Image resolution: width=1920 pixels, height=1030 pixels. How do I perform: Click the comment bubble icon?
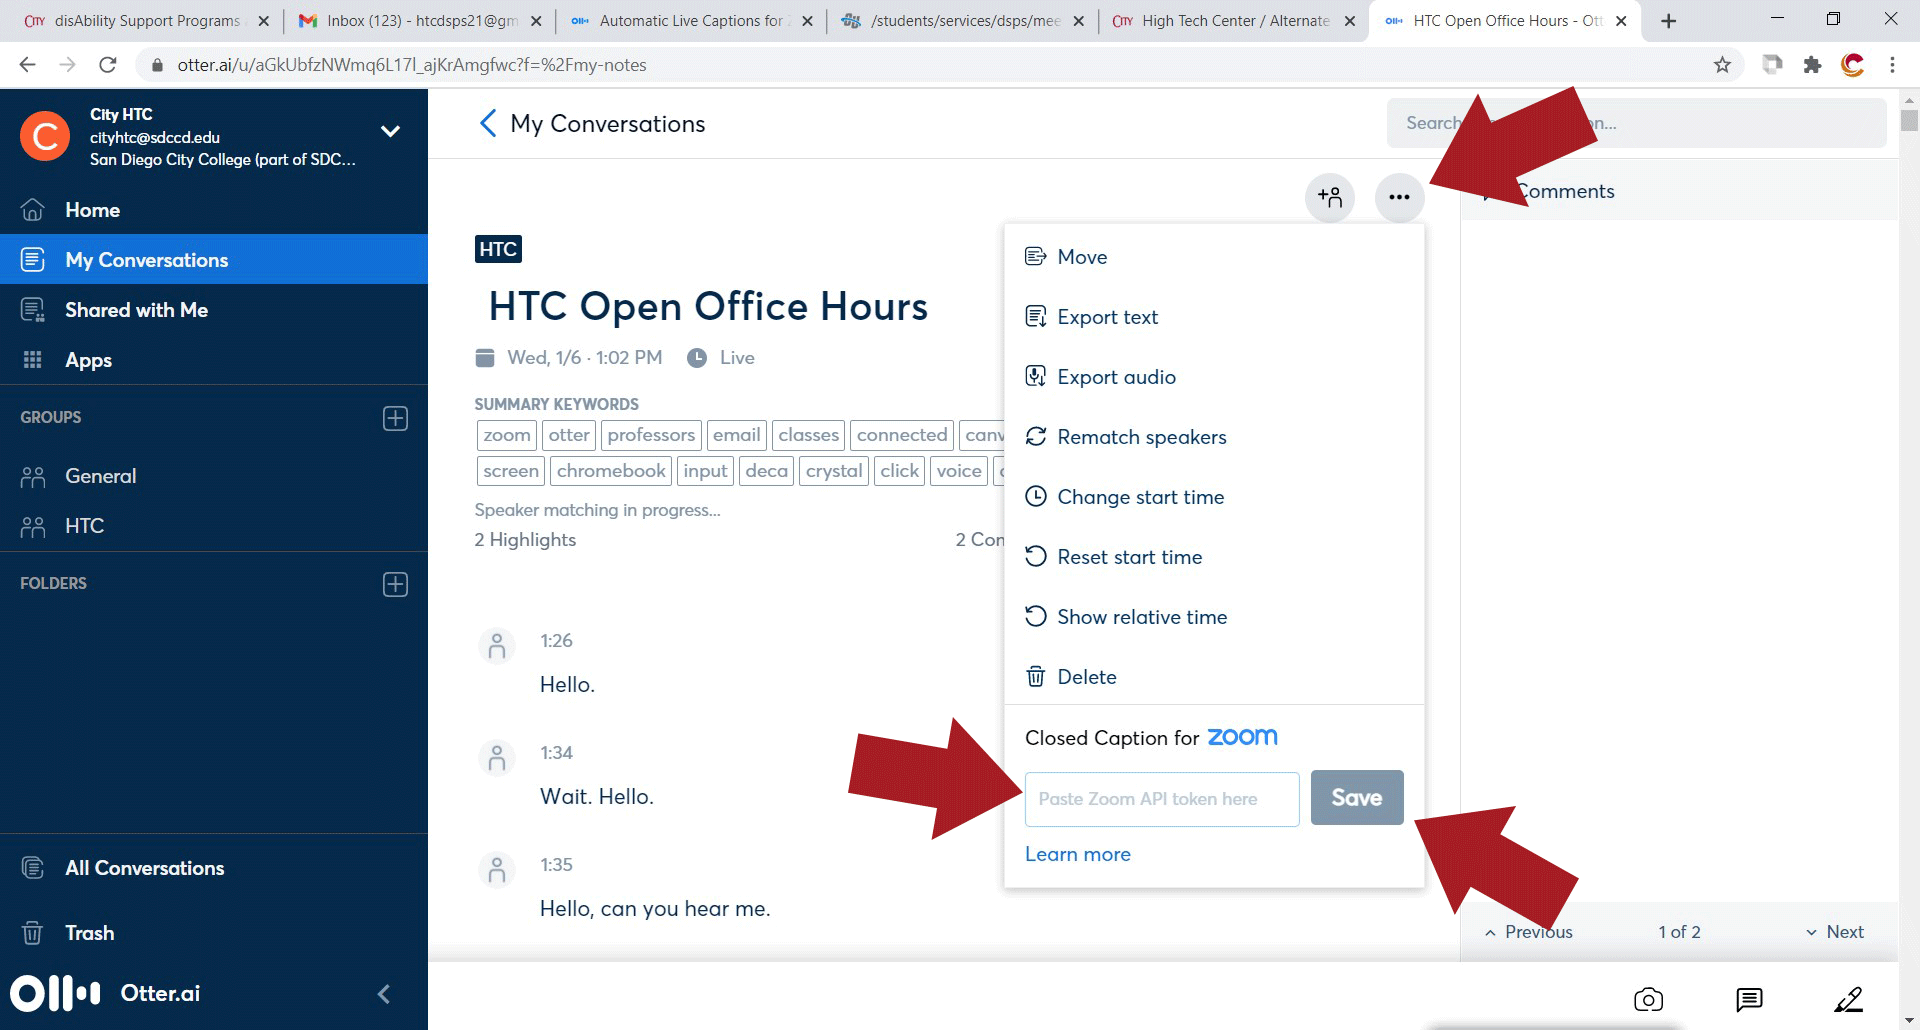1749,999
